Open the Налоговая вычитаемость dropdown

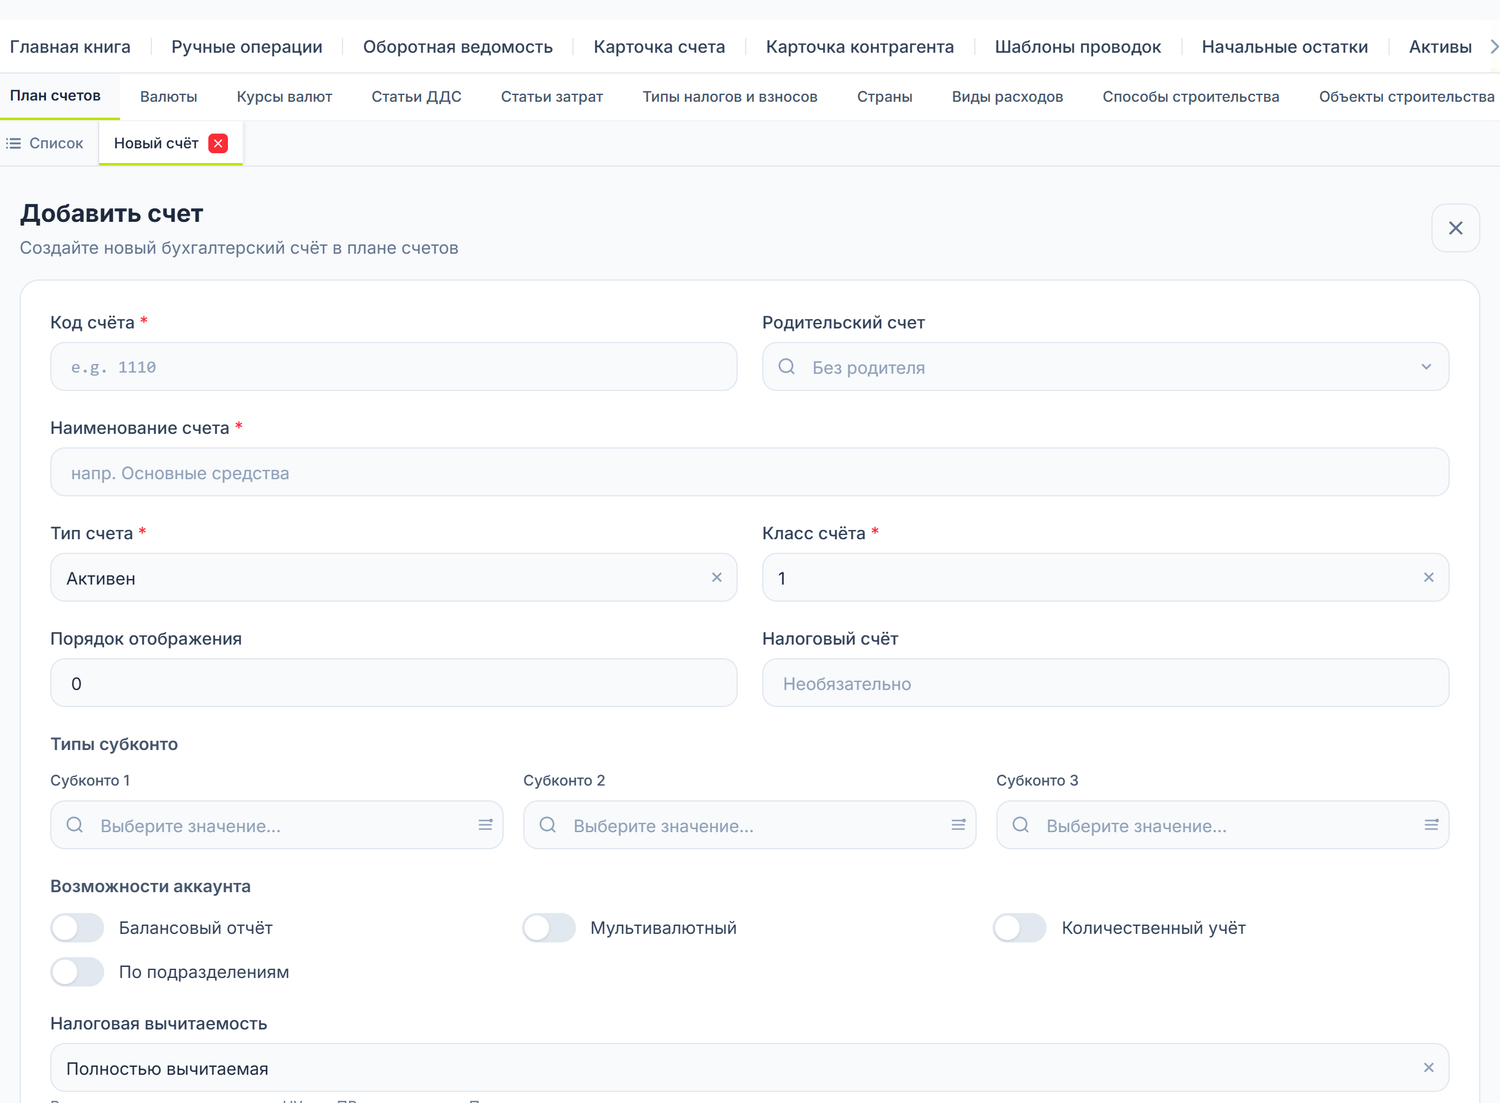pyautogui.click(x=749, y=1068)
